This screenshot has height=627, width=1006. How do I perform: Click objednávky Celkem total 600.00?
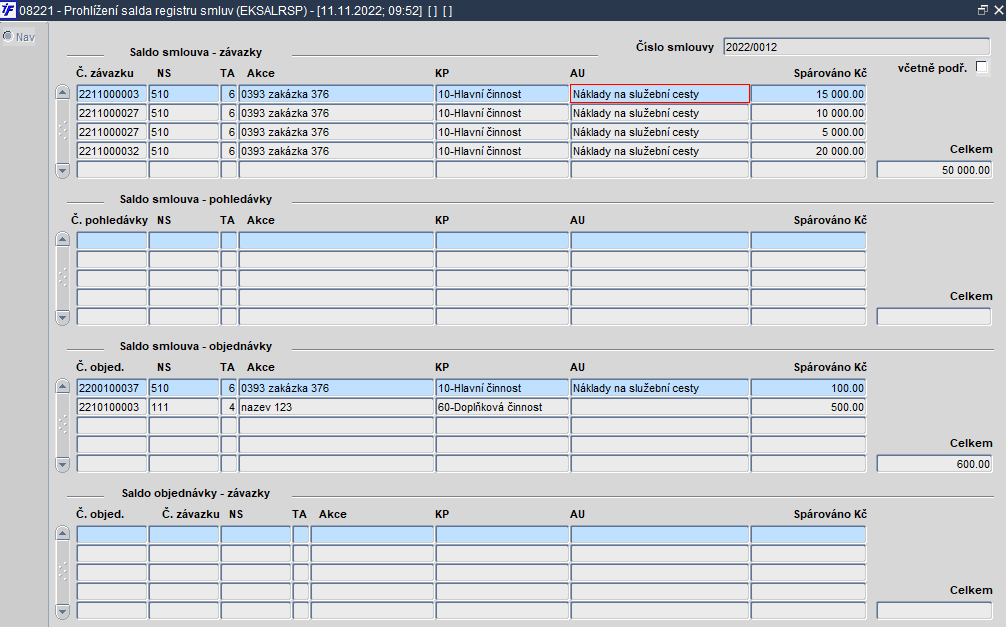point(934,464)
